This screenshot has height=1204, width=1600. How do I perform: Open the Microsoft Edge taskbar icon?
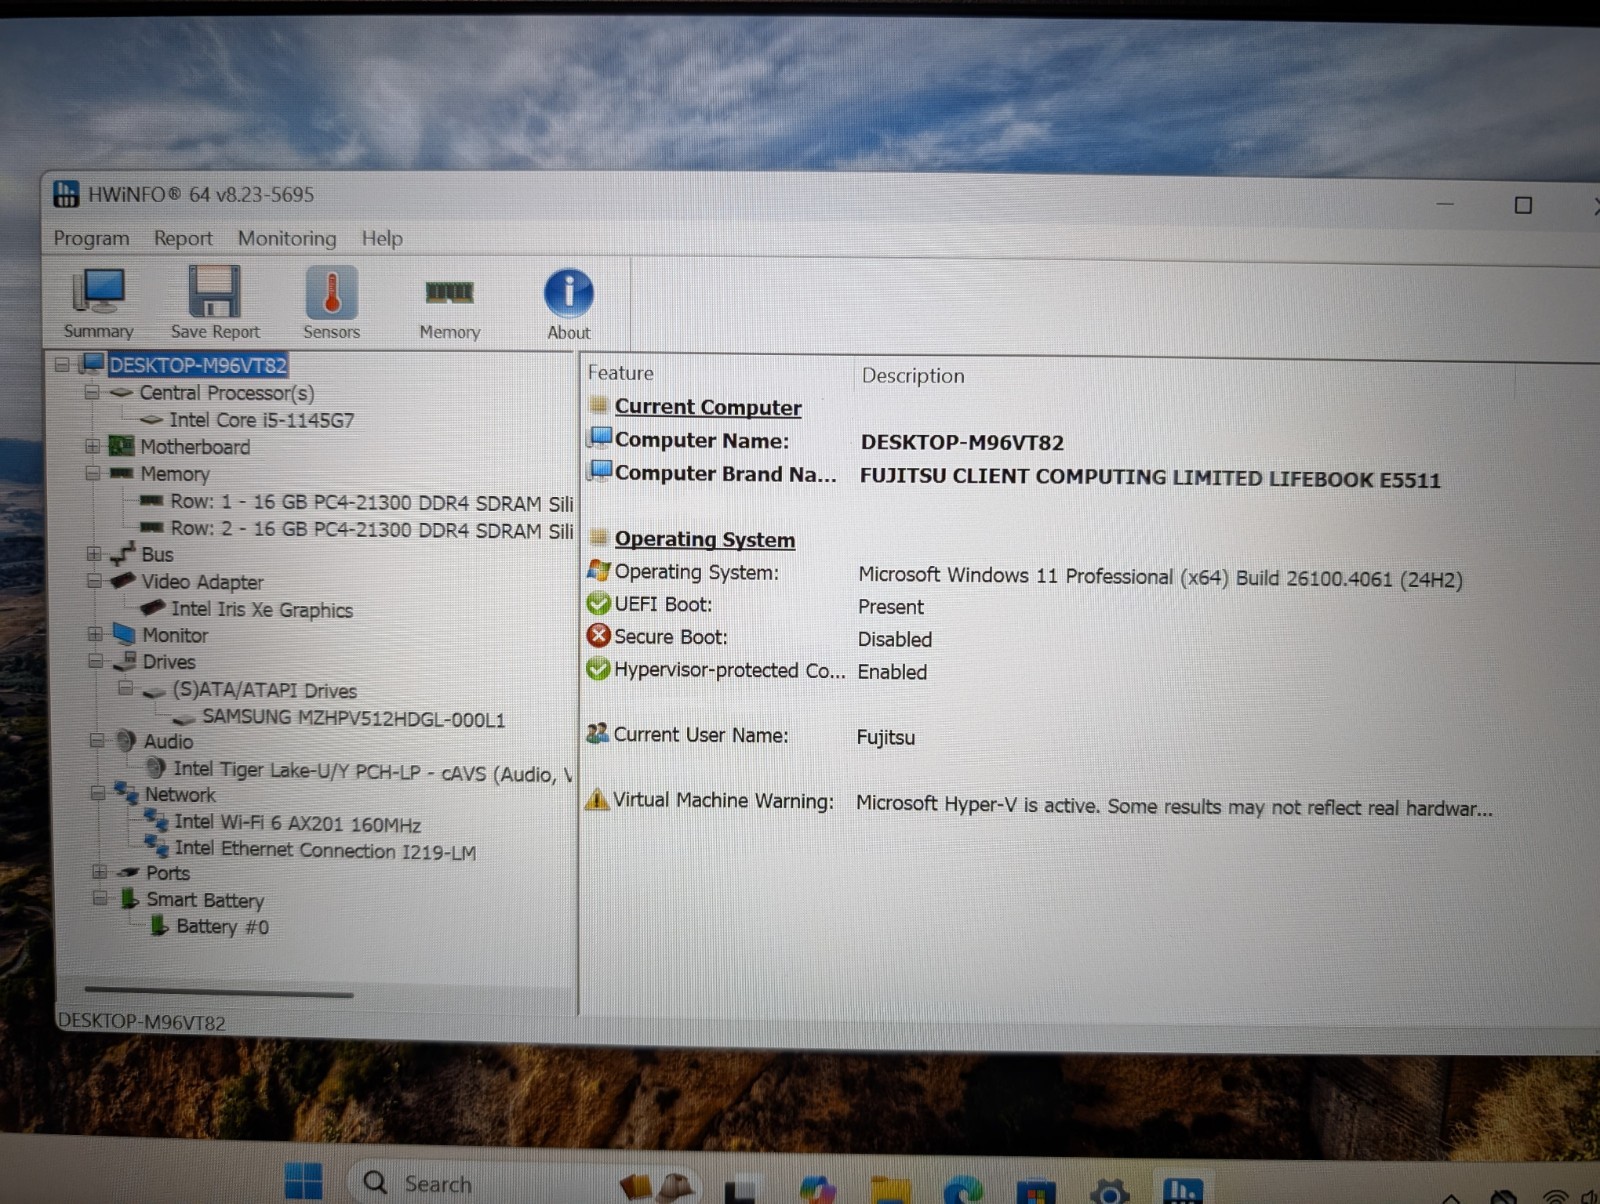tap(963, 1190)
